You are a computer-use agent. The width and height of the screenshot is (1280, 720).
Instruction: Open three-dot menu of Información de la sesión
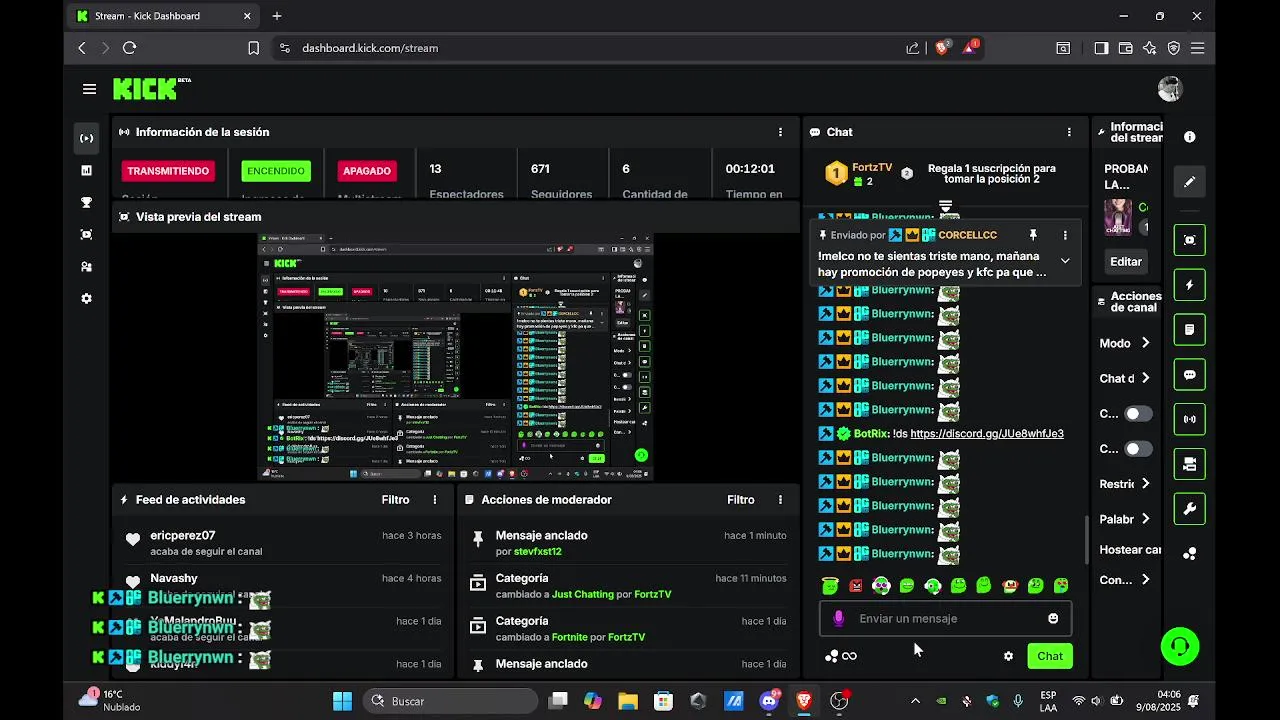click(x=780, y=132)
